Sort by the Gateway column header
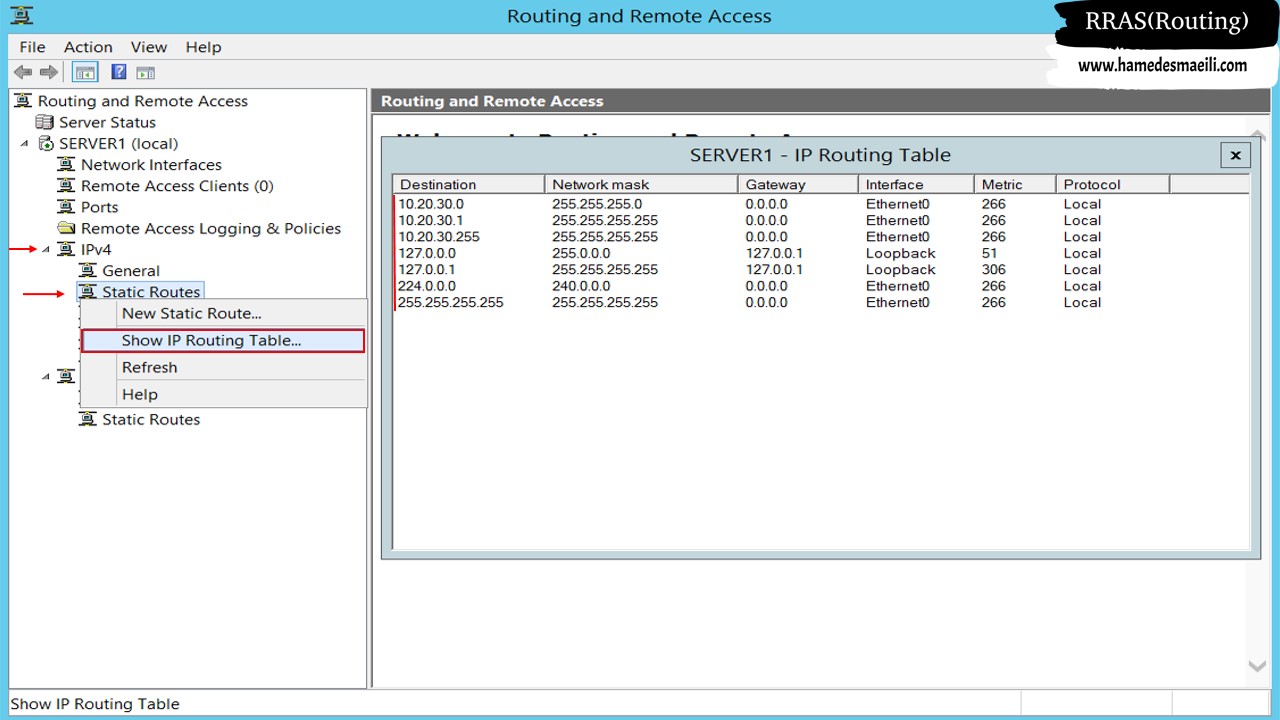Image resolution: width=1280 pixels, height=720 pixels. tap(798, 184)
